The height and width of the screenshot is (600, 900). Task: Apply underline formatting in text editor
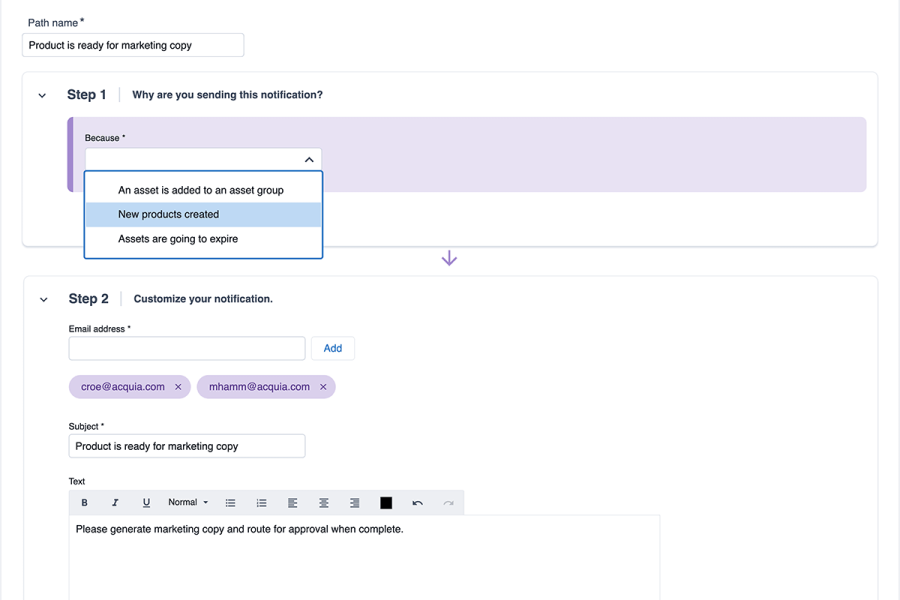[146, 503]
